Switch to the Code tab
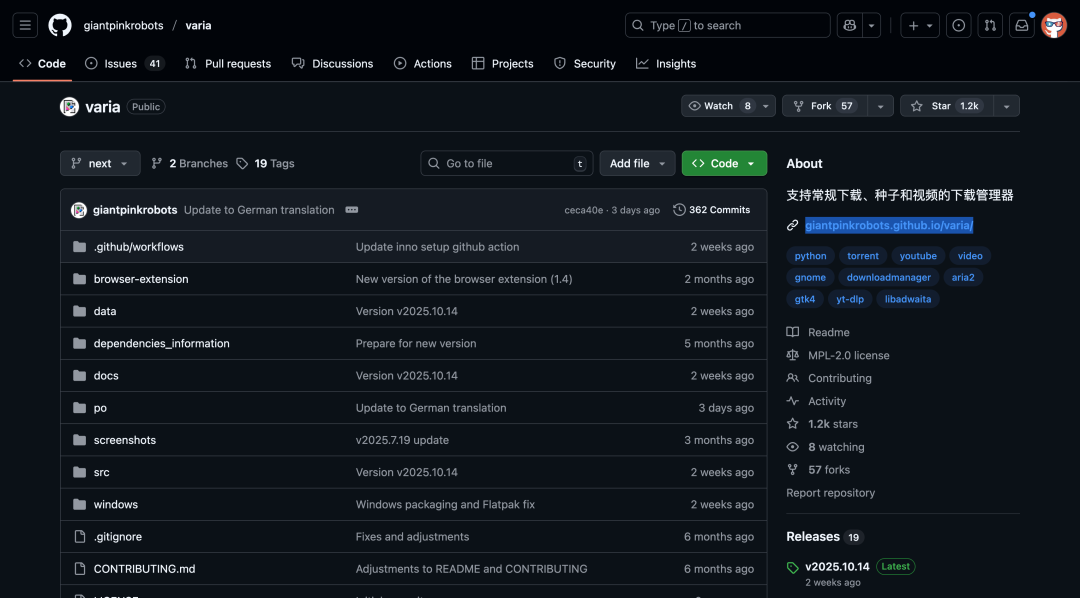 pos(43,63)
